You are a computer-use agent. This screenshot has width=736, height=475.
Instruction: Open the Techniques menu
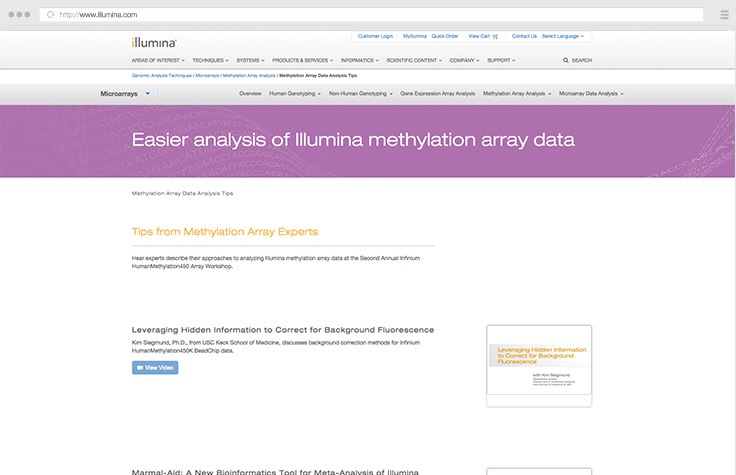[x=210, y=60]
